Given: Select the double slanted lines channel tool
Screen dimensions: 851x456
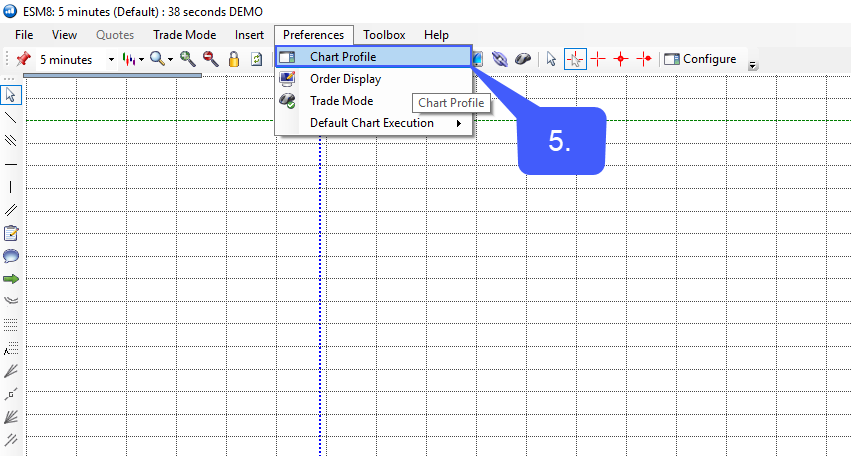Looking at the screenshot, I should (11, 210).
